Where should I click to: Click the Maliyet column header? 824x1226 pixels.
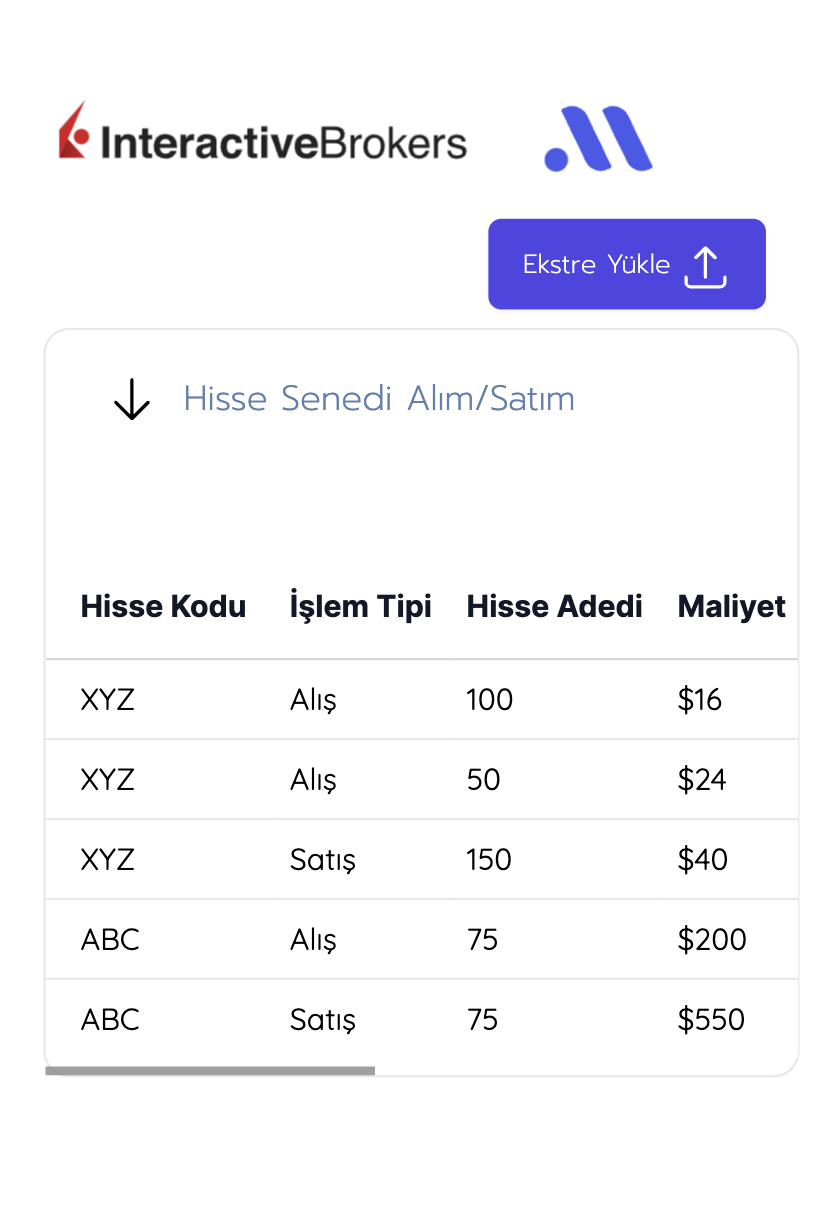(731, 606)
